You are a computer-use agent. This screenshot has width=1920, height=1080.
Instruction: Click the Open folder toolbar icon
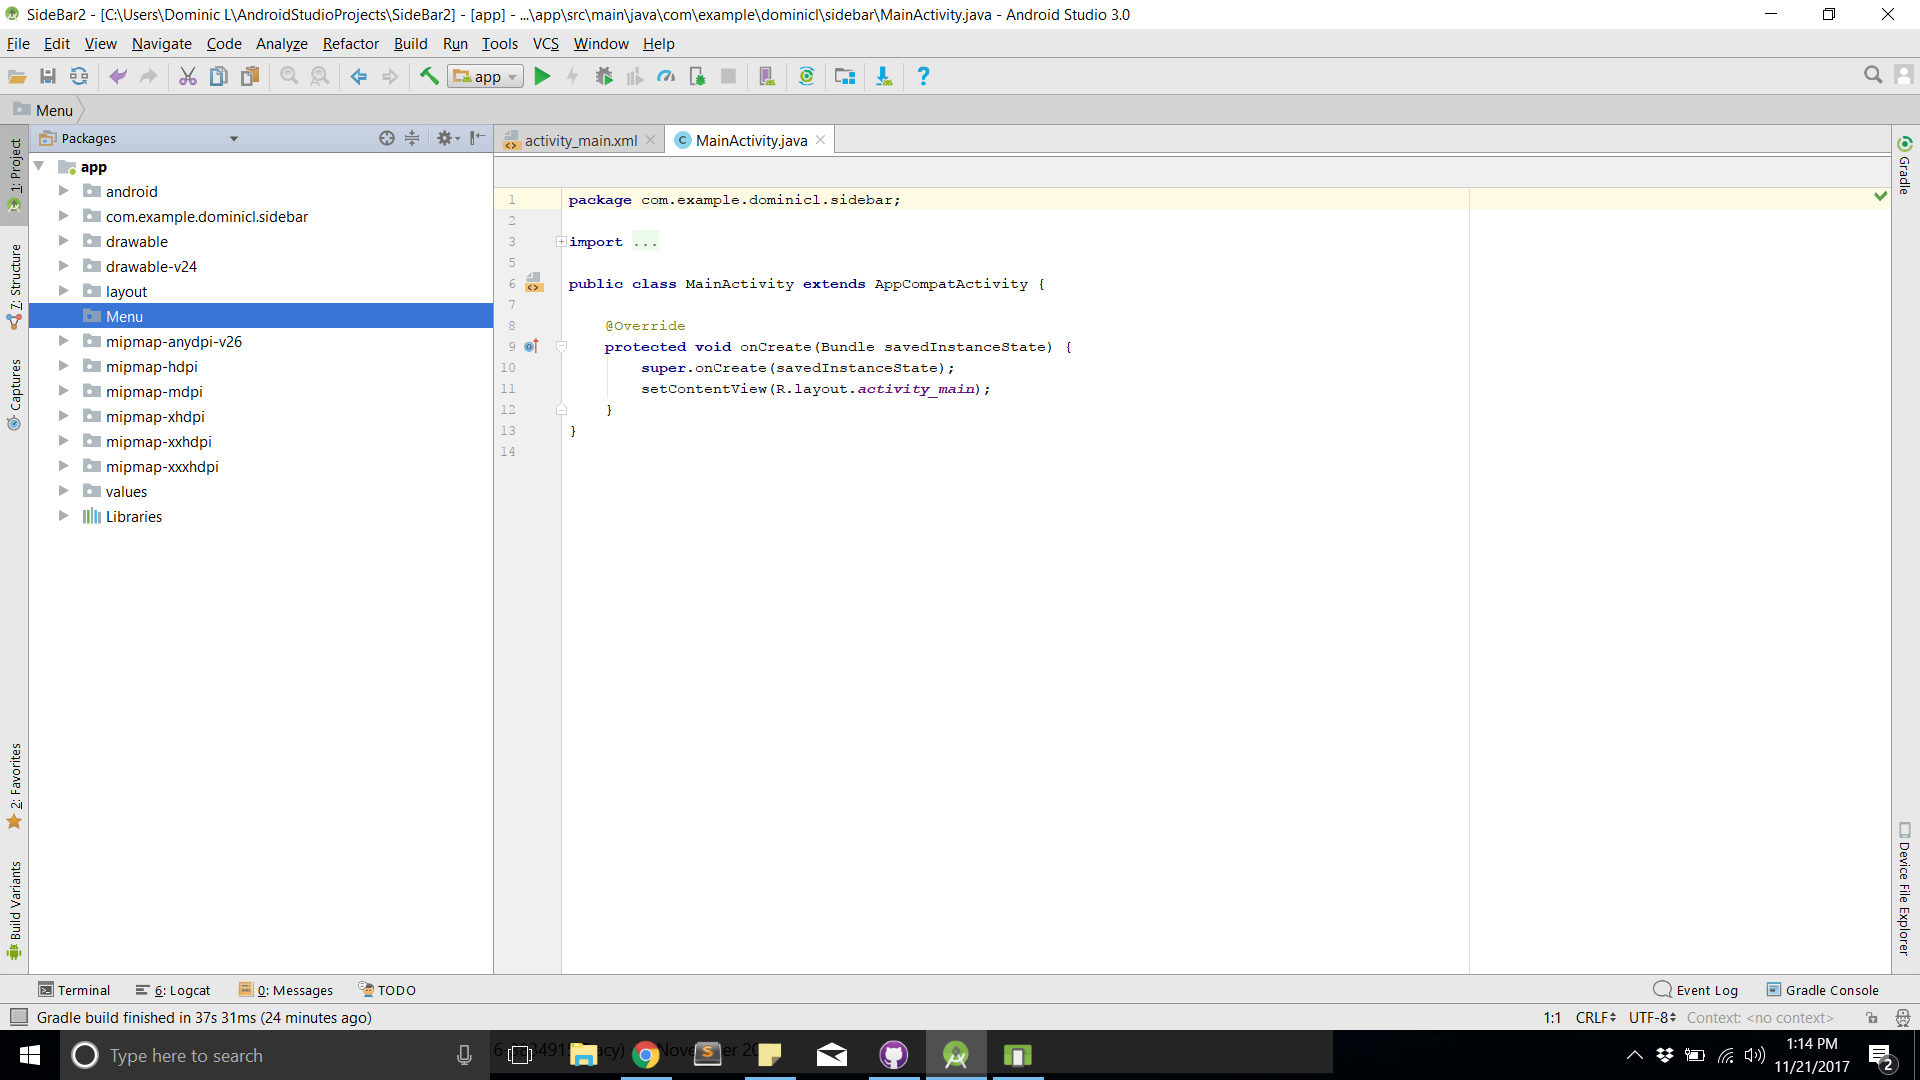coord(17,76)
